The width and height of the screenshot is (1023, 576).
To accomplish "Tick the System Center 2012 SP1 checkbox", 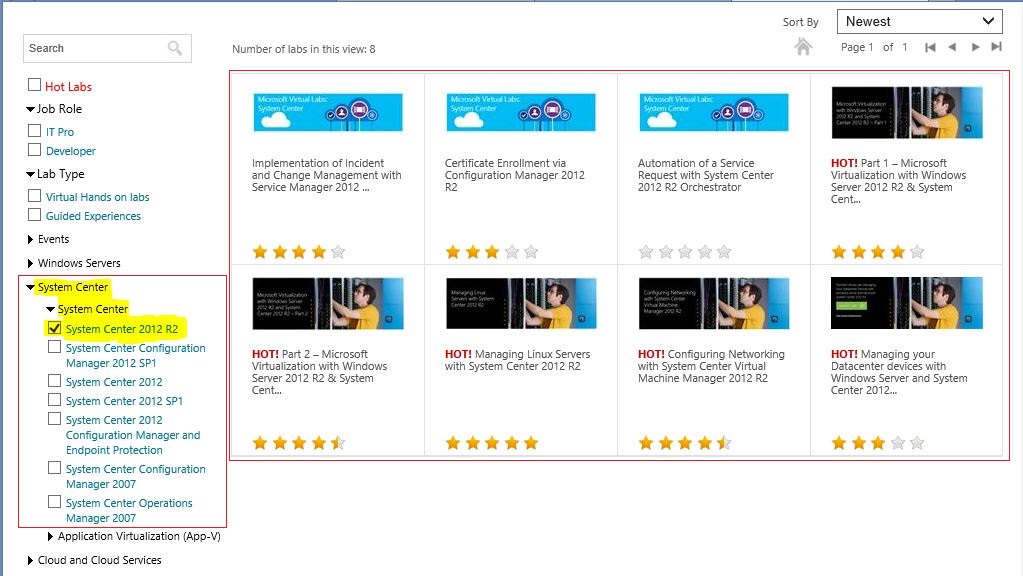I will [55, 400].
